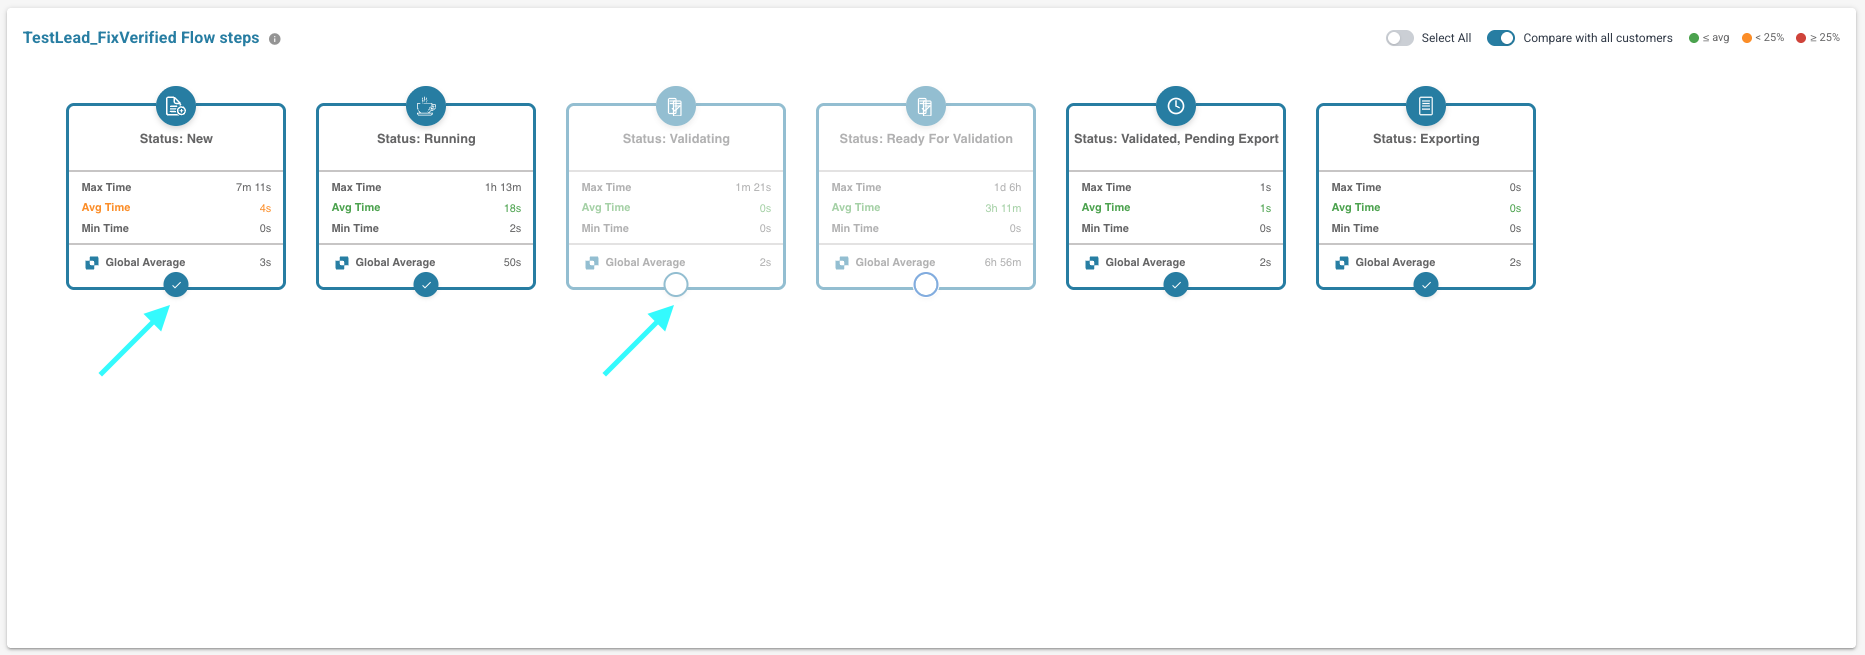Viewport: 1865px width, 655px height.
Task: Click the Status: Validating card title
Action: [676, 139]
